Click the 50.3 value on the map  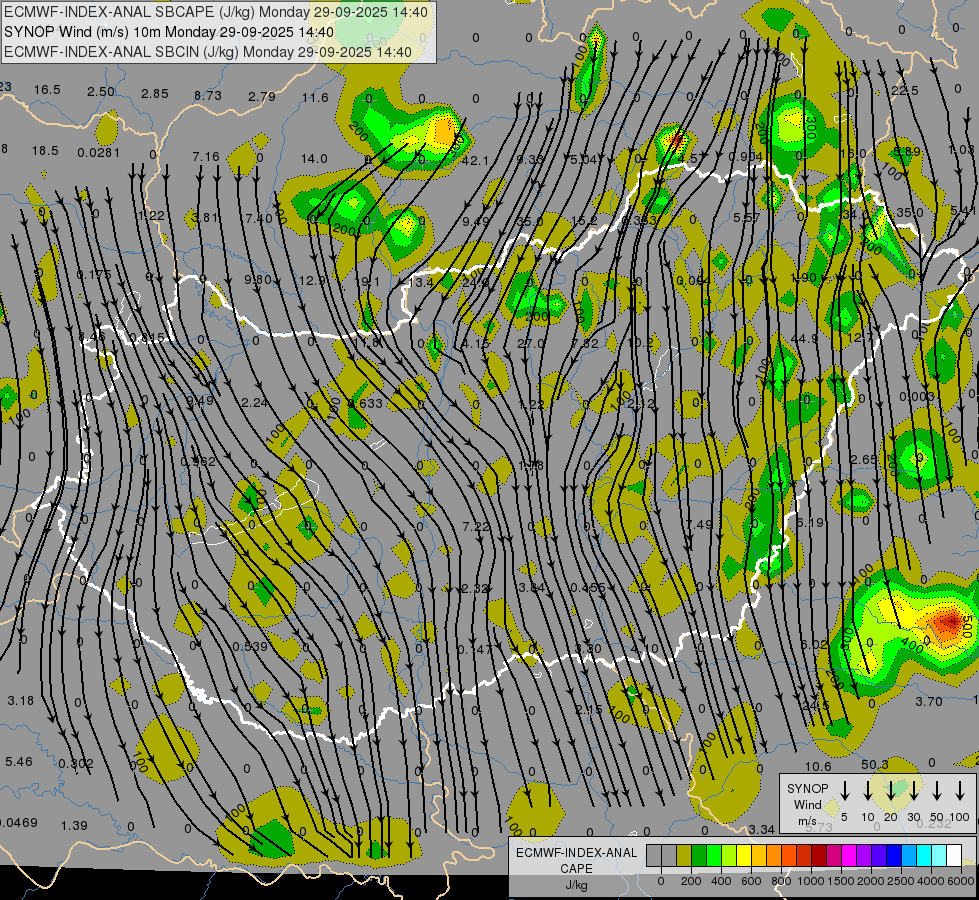(875, 764)
